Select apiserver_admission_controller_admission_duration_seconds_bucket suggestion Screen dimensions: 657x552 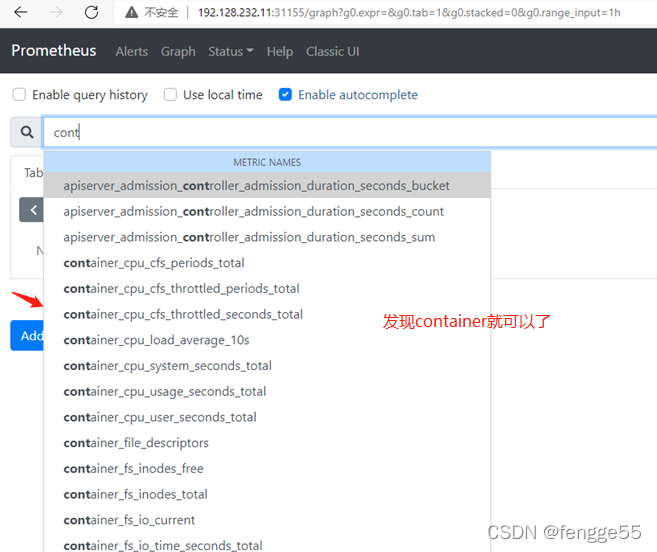tap(267, 186)
